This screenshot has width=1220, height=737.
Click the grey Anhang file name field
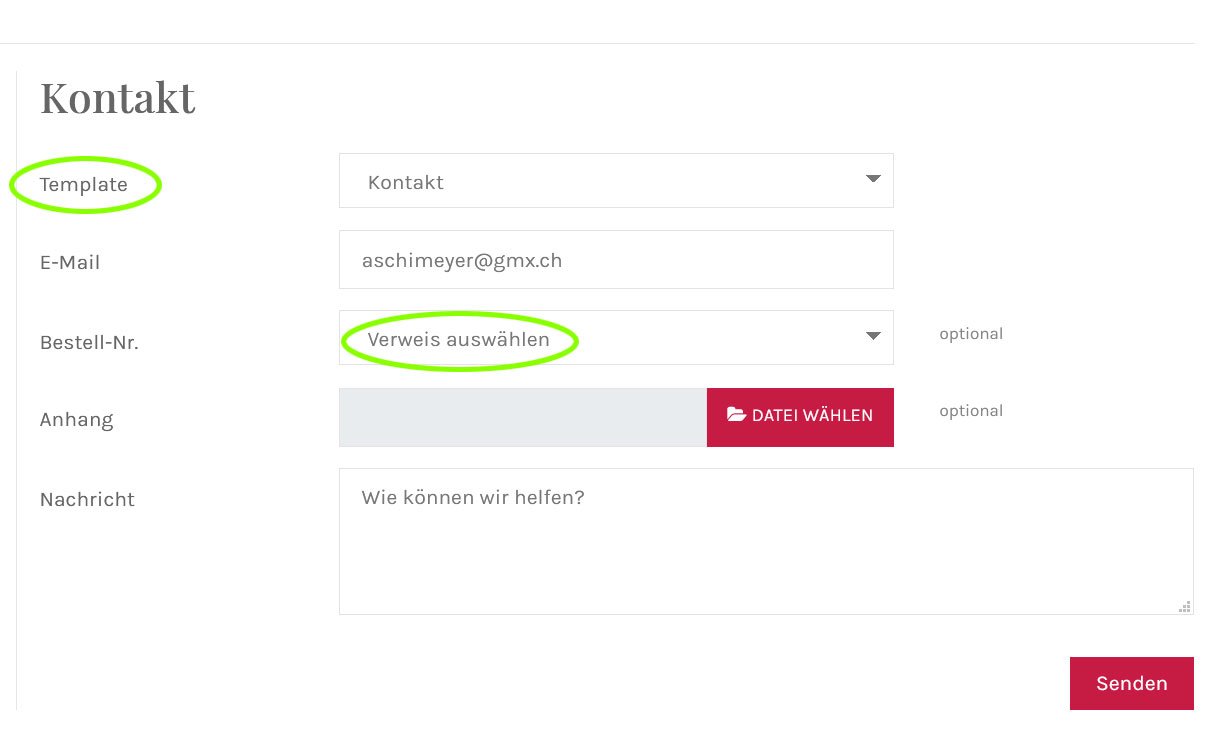(x=523, y=417)
